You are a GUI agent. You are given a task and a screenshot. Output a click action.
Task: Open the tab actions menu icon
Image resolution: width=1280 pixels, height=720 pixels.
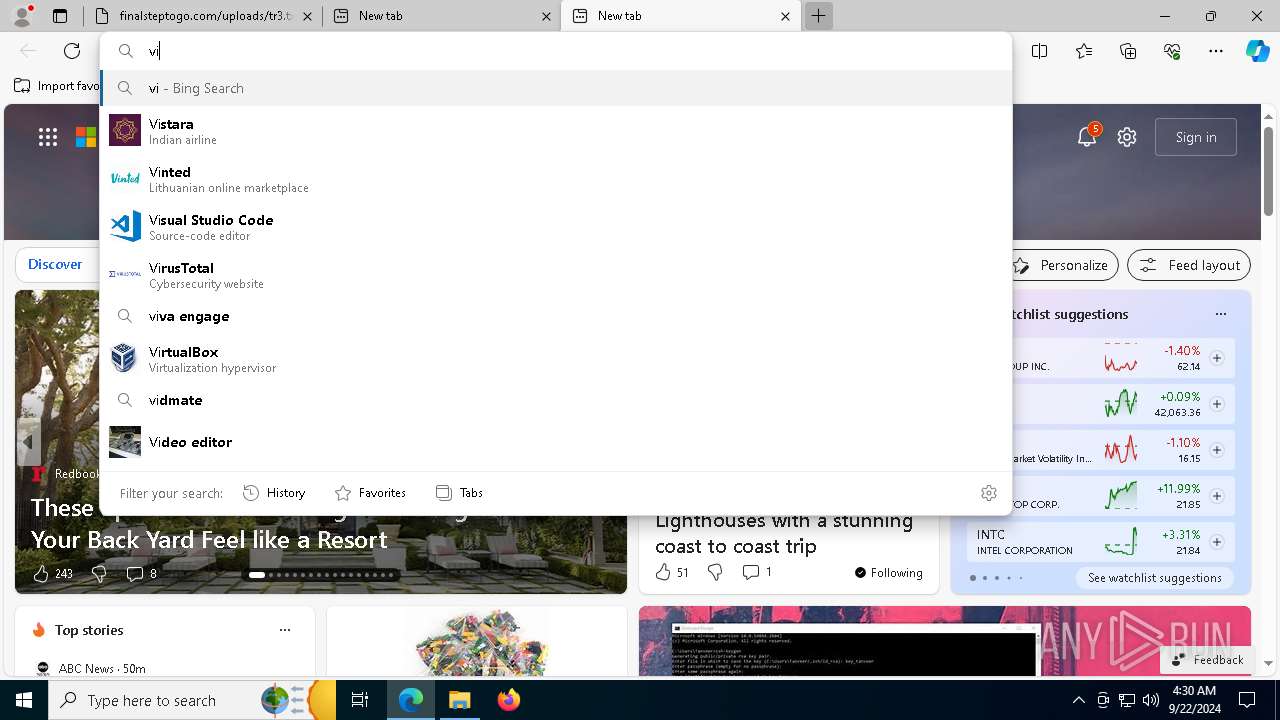point(60,16)
